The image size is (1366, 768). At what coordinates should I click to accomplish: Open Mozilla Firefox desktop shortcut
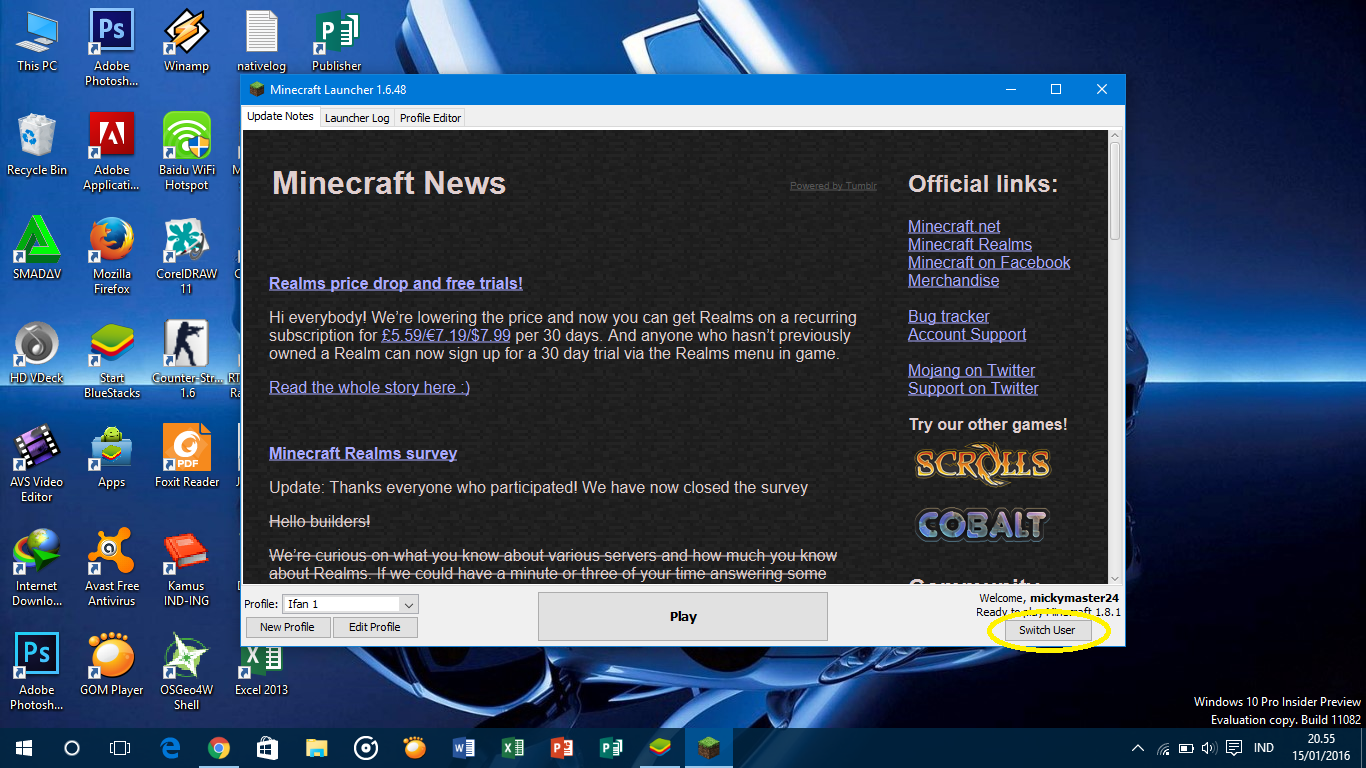pyautogui.click(x=112, y=256)
